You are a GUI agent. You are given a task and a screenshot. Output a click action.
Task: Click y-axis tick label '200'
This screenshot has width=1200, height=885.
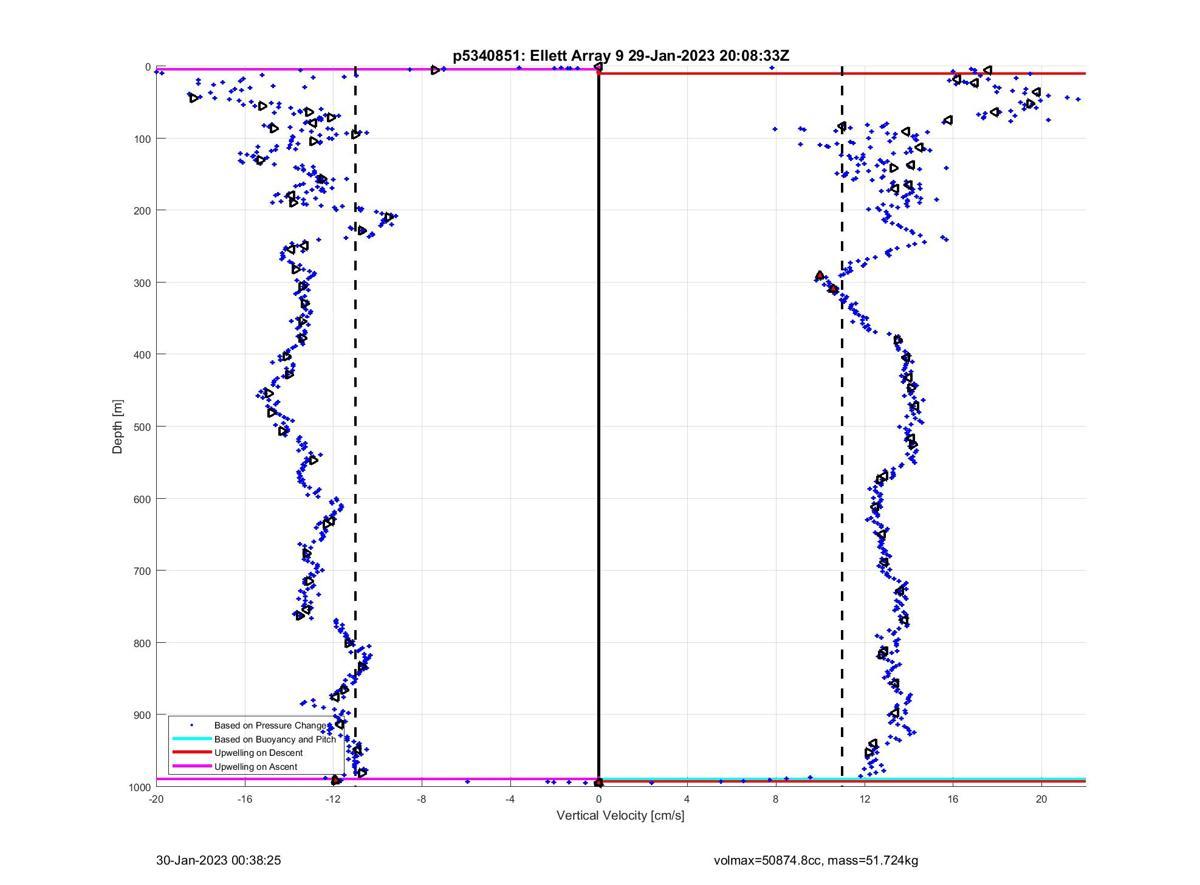142,211
